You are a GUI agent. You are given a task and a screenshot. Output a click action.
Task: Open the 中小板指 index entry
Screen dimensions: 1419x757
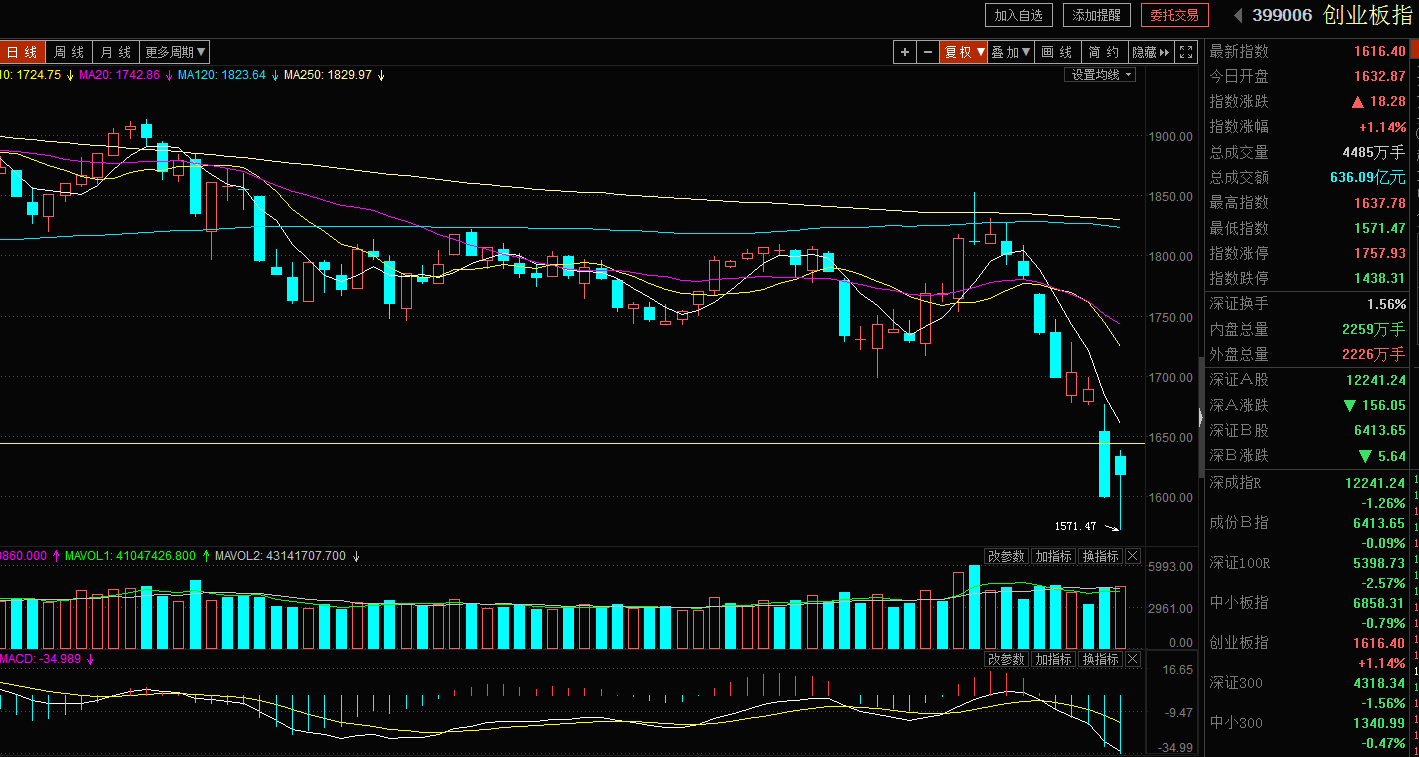(1308, 612)
